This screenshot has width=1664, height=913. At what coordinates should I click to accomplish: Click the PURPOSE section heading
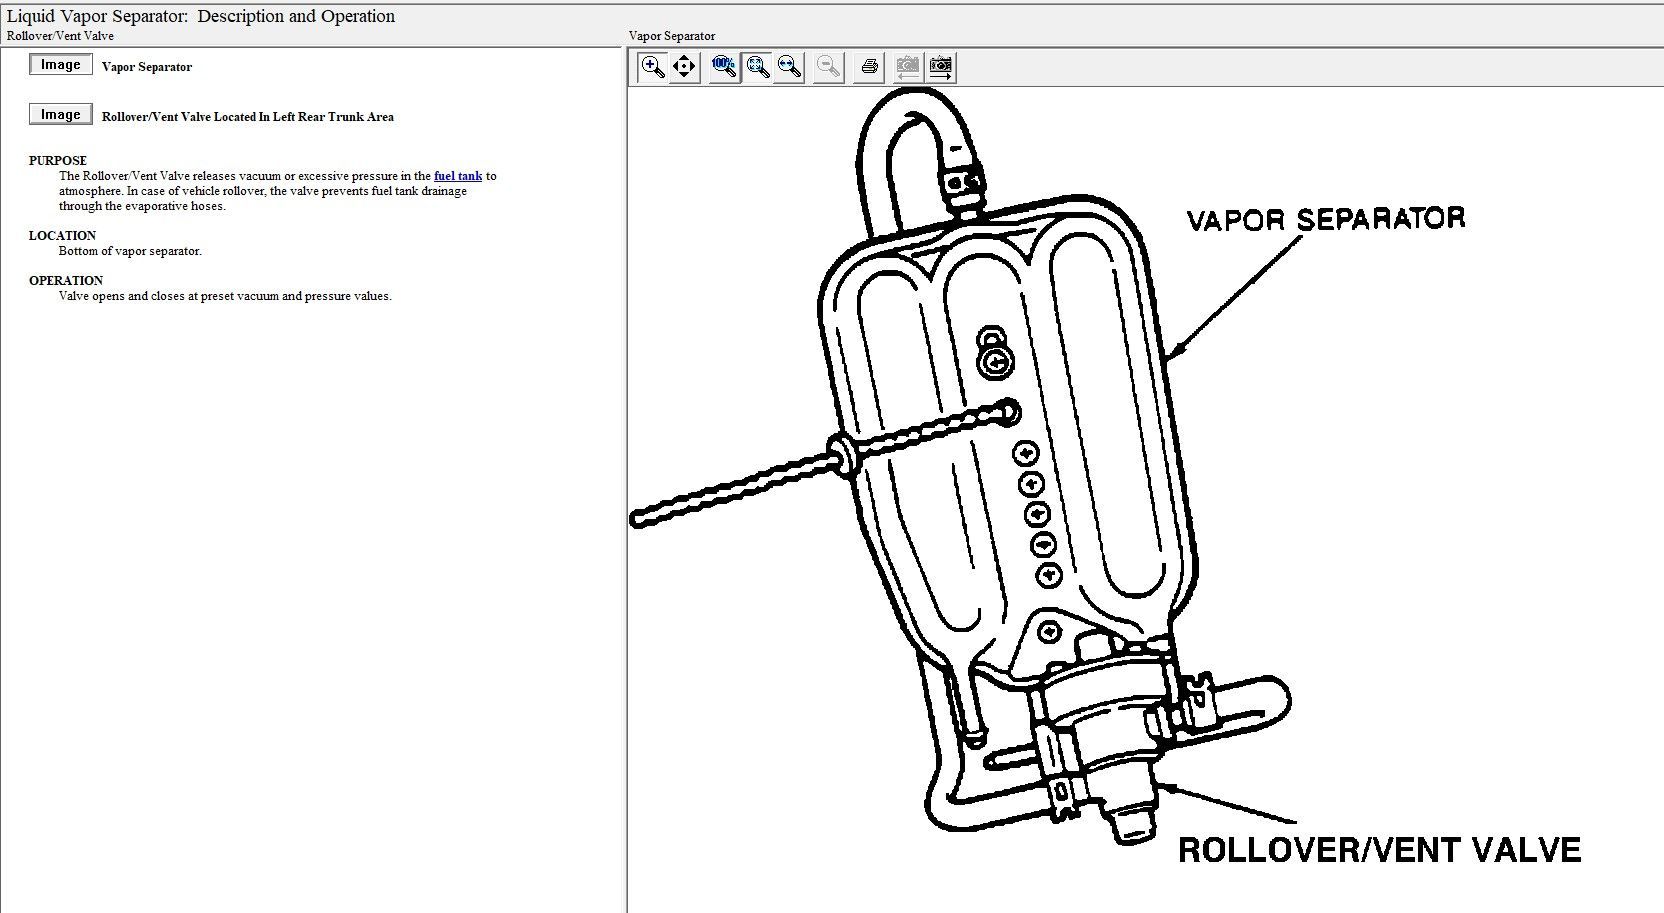point(58,160)
